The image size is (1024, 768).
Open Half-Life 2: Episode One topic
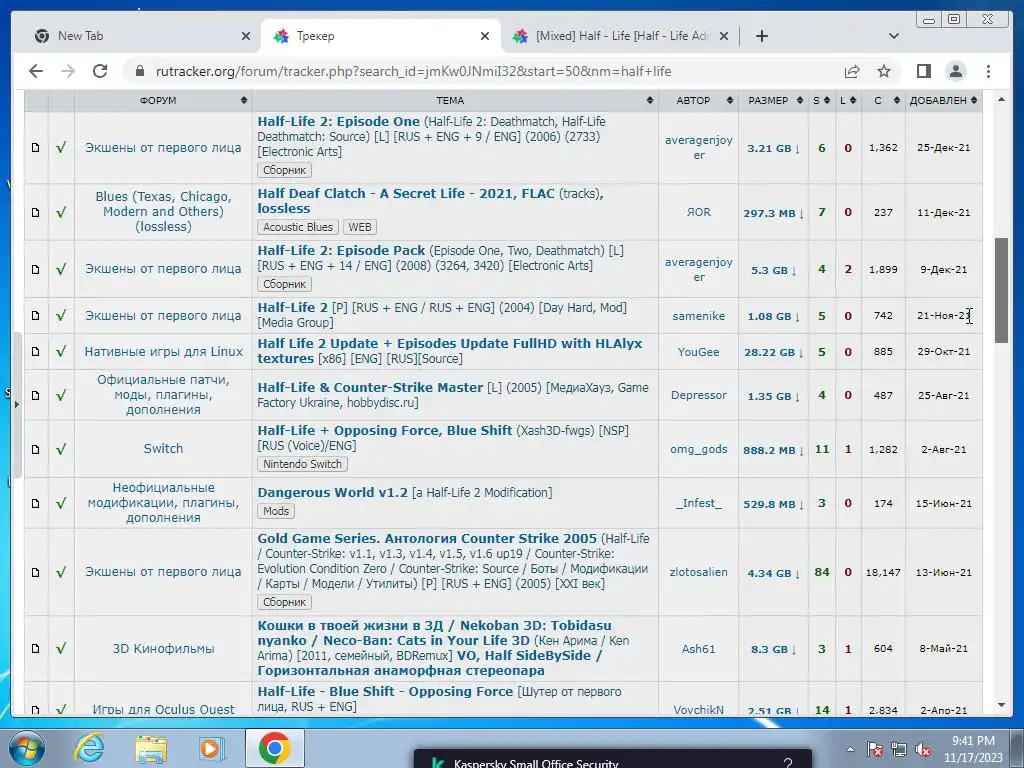pyautogui.click(x=338, y=121)
